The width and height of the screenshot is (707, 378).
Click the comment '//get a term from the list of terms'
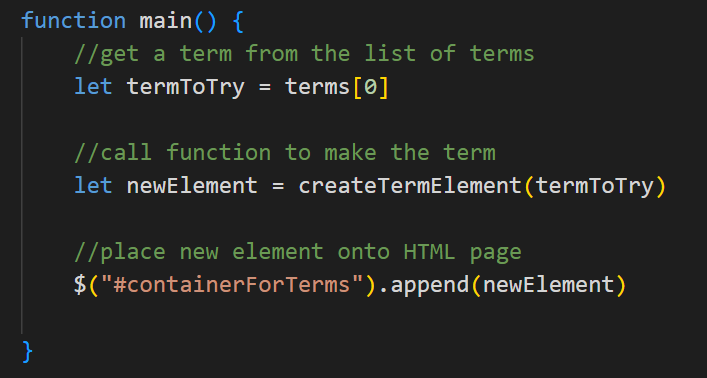pyautogui.click(x=304, y=54)
